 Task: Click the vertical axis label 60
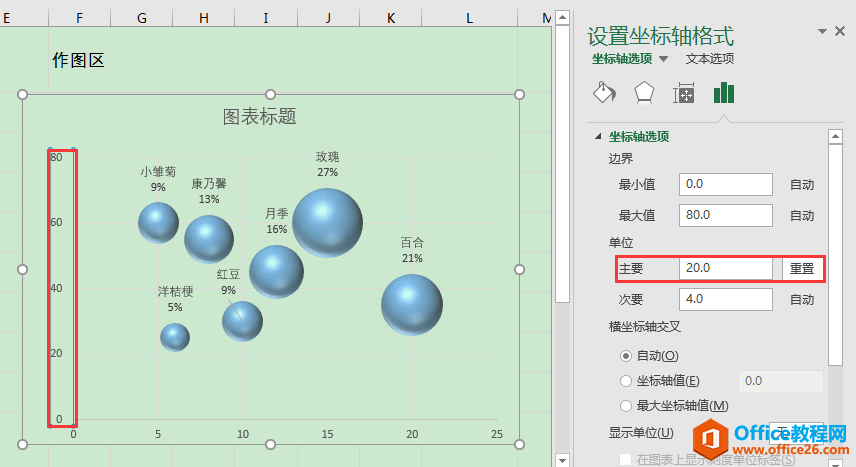[x=56, y=222]
